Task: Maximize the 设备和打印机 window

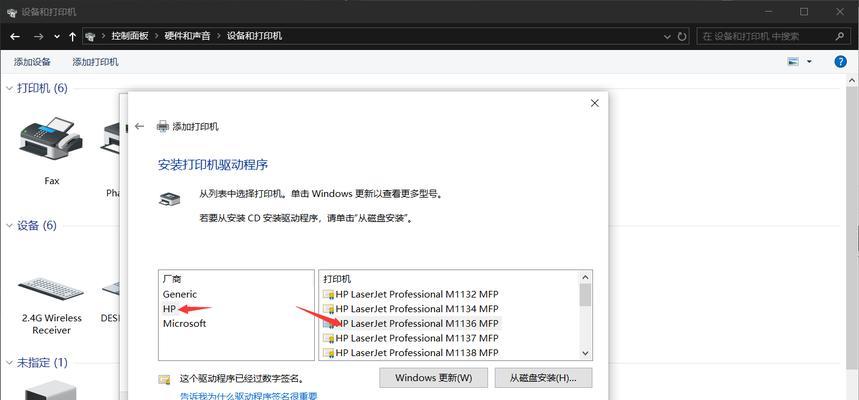Action: point(804,12)
